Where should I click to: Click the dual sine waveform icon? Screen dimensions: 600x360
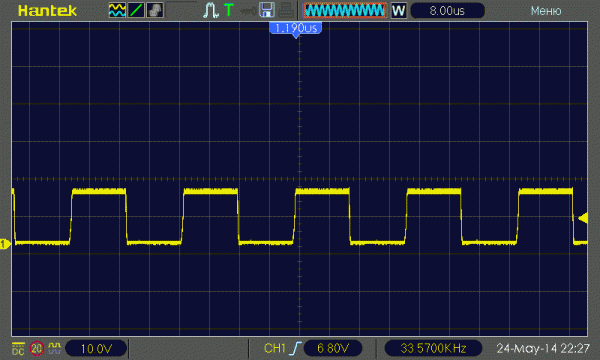click(x=117, y=10)
